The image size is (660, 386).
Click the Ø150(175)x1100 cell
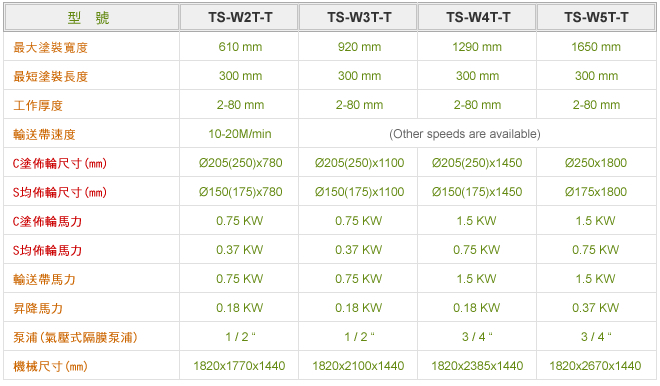coord(359,192)
